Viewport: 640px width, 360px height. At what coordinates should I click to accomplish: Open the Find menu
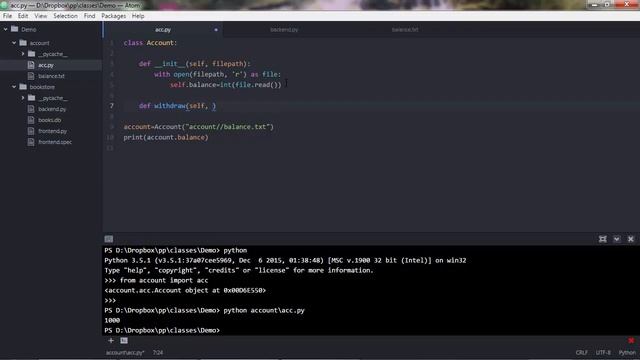coord(89,16)
